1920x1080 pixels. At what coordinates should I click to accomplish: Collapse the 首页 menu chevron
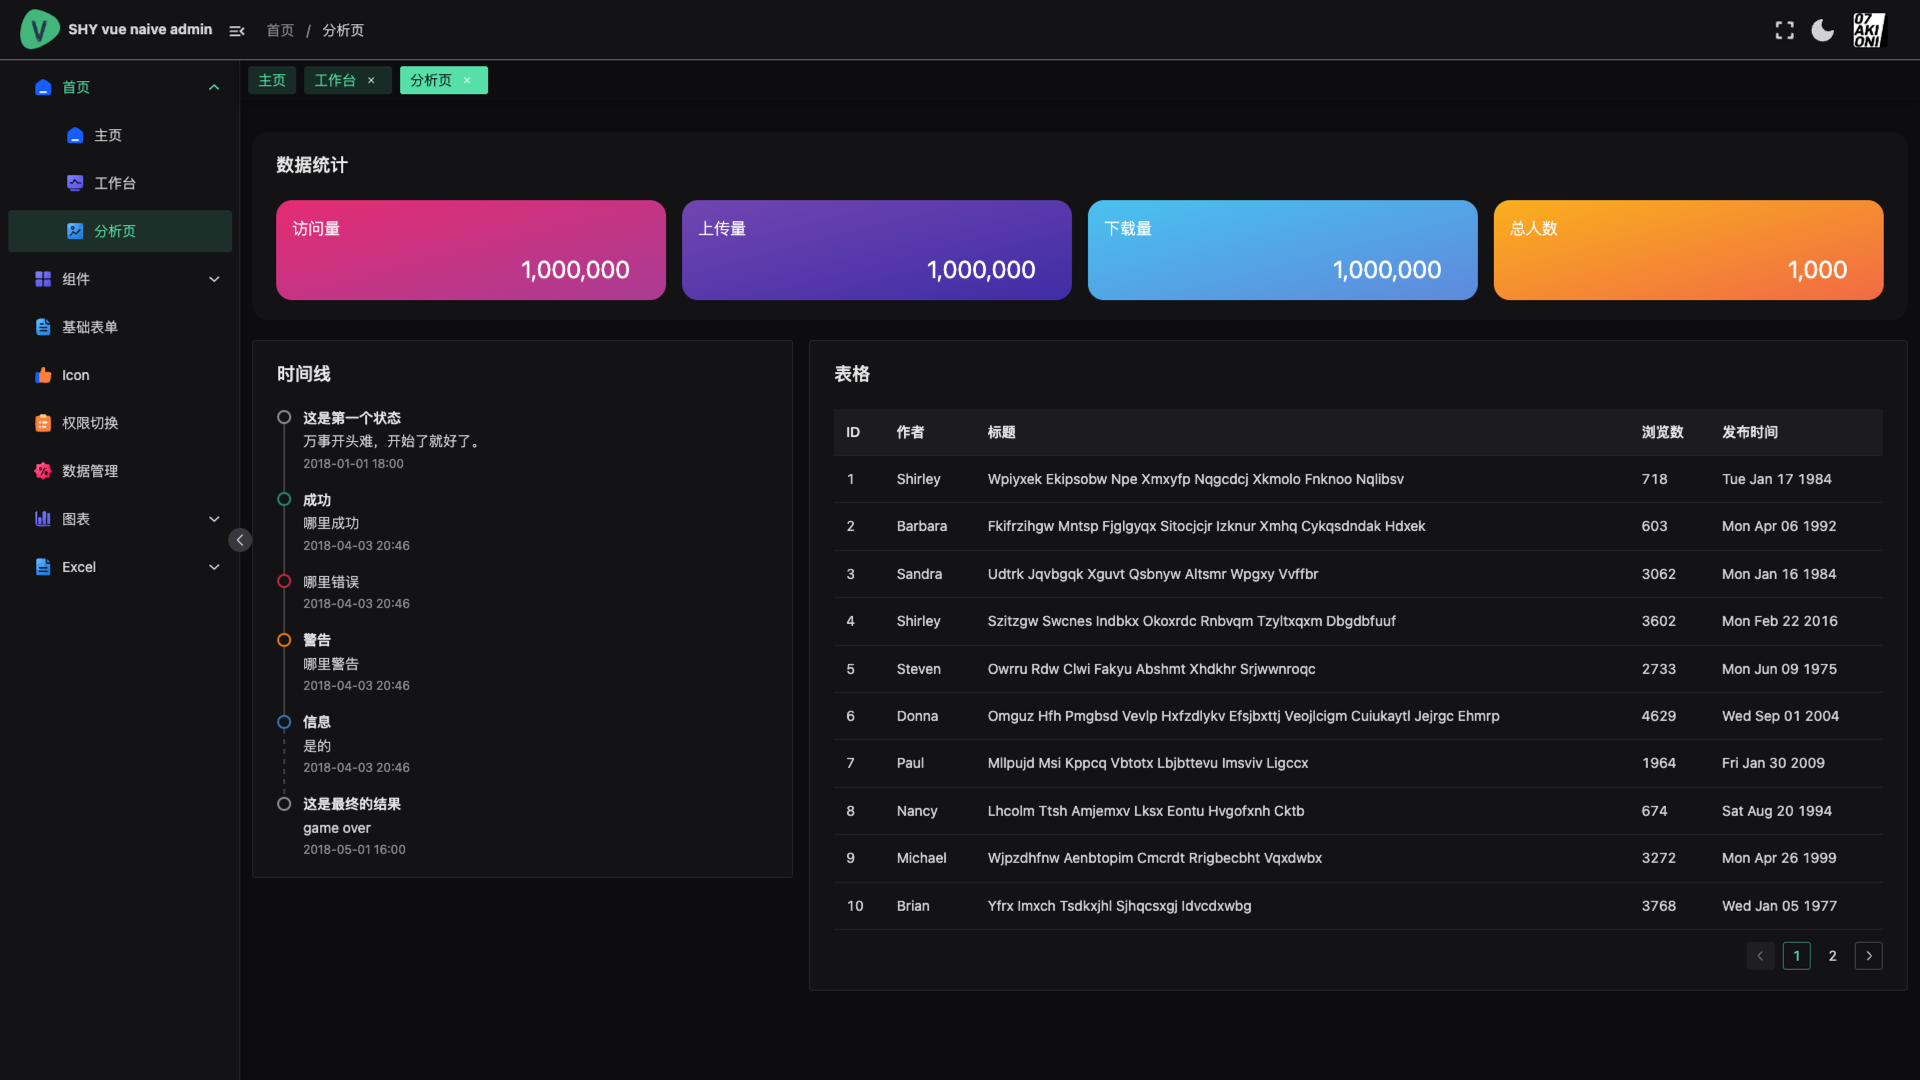click(214, 87)
